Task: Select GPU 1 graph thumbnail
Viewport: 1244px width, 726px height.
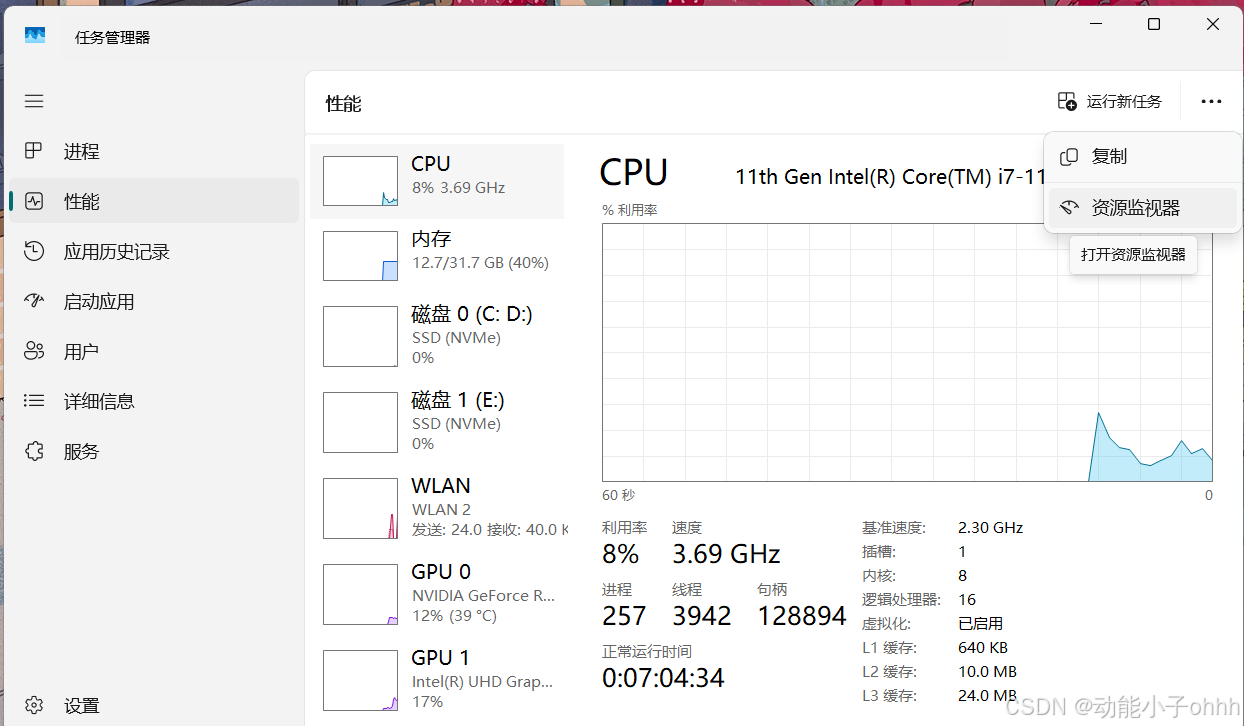Action: (x=360, y=681)
